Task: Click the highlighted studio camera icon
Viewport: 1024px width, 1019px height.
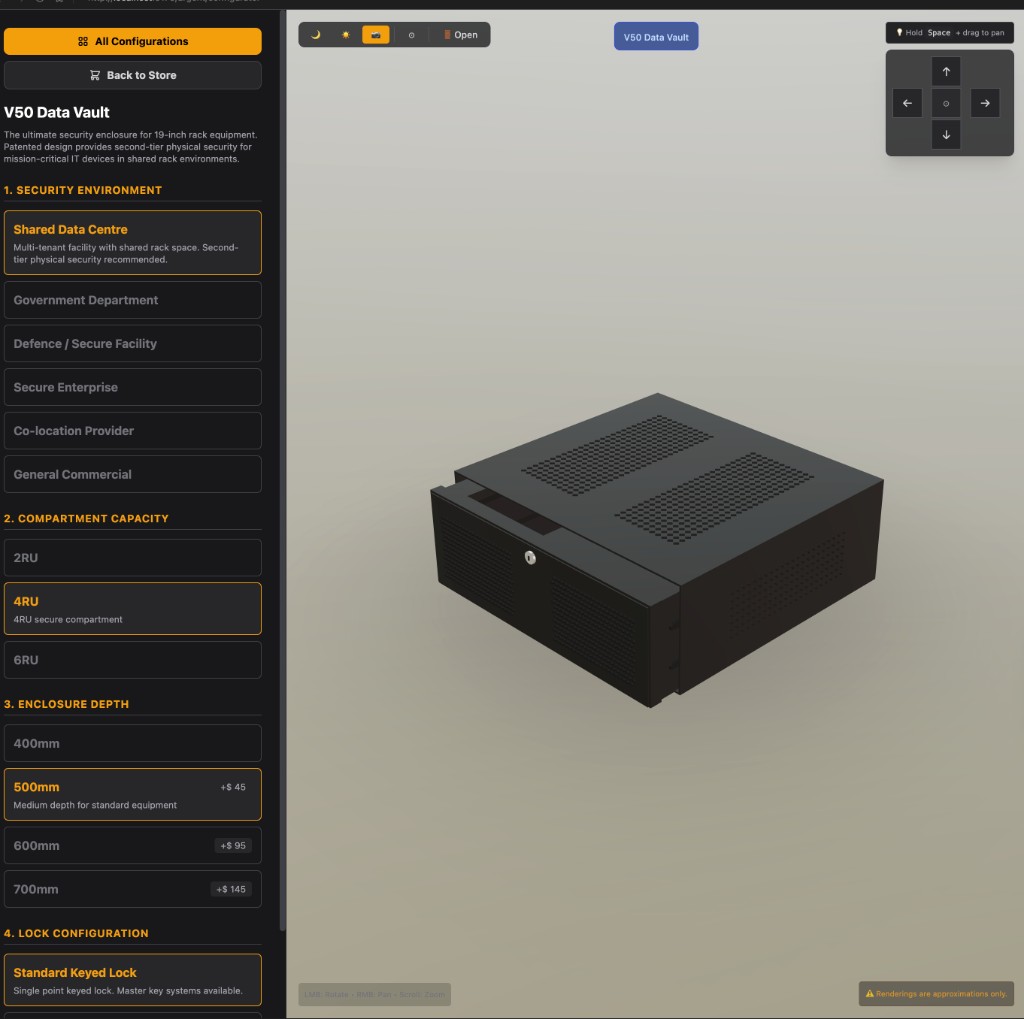Action: tap(376, 35)
